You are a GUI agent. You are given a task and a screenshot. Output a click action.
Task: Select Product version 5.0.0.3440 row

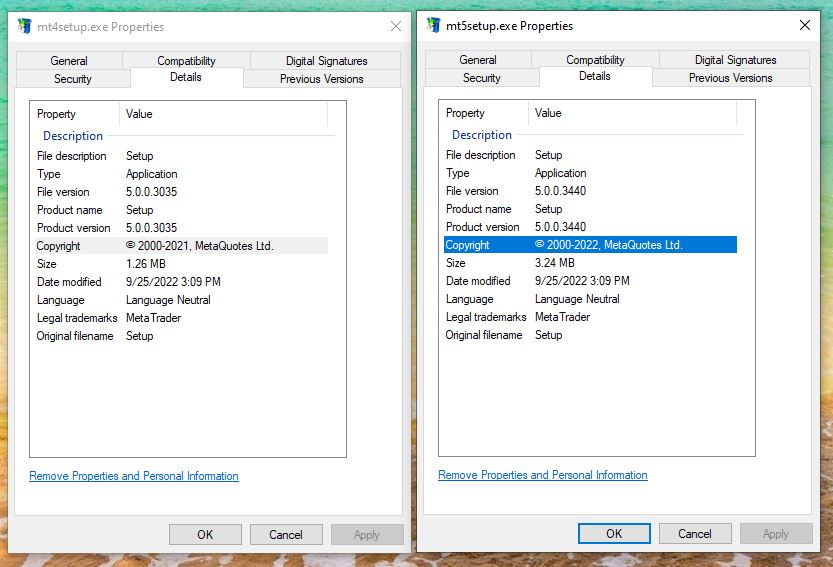[x=591, y=227]
